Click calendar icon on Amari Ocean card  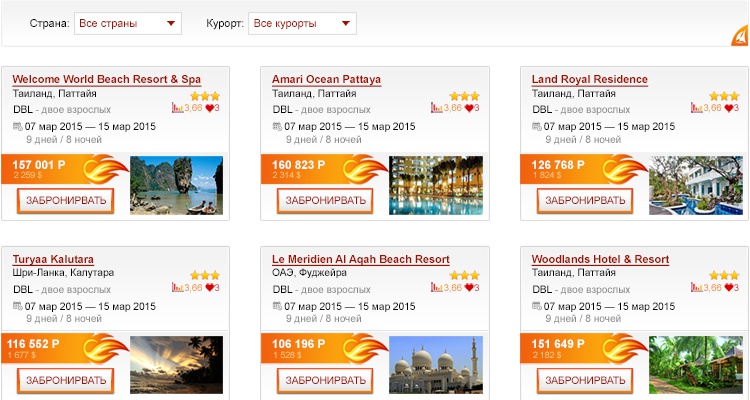(x=277, y=126)
